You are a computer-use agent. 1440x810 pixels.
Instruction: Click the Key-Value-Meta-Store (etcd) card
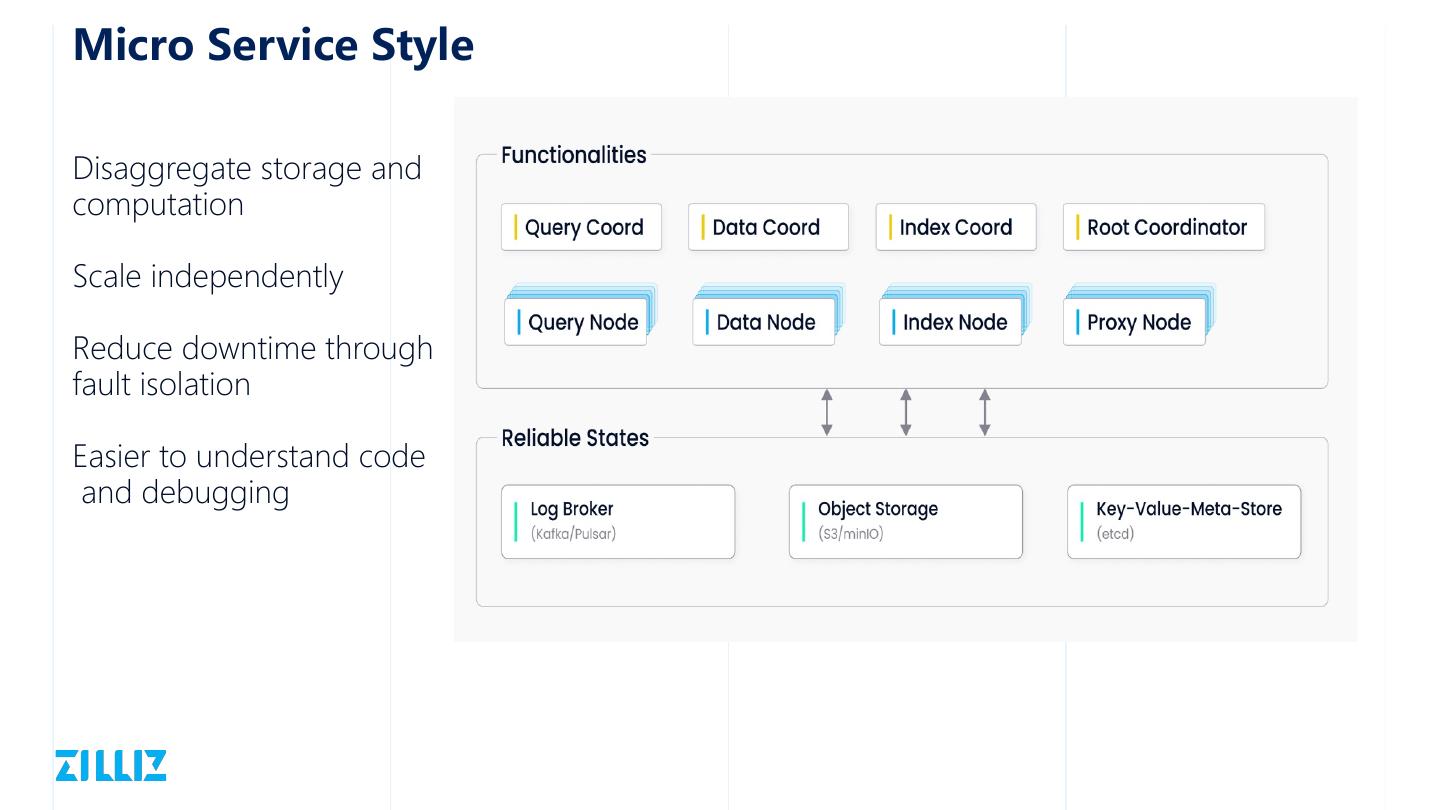point(1184,522)
